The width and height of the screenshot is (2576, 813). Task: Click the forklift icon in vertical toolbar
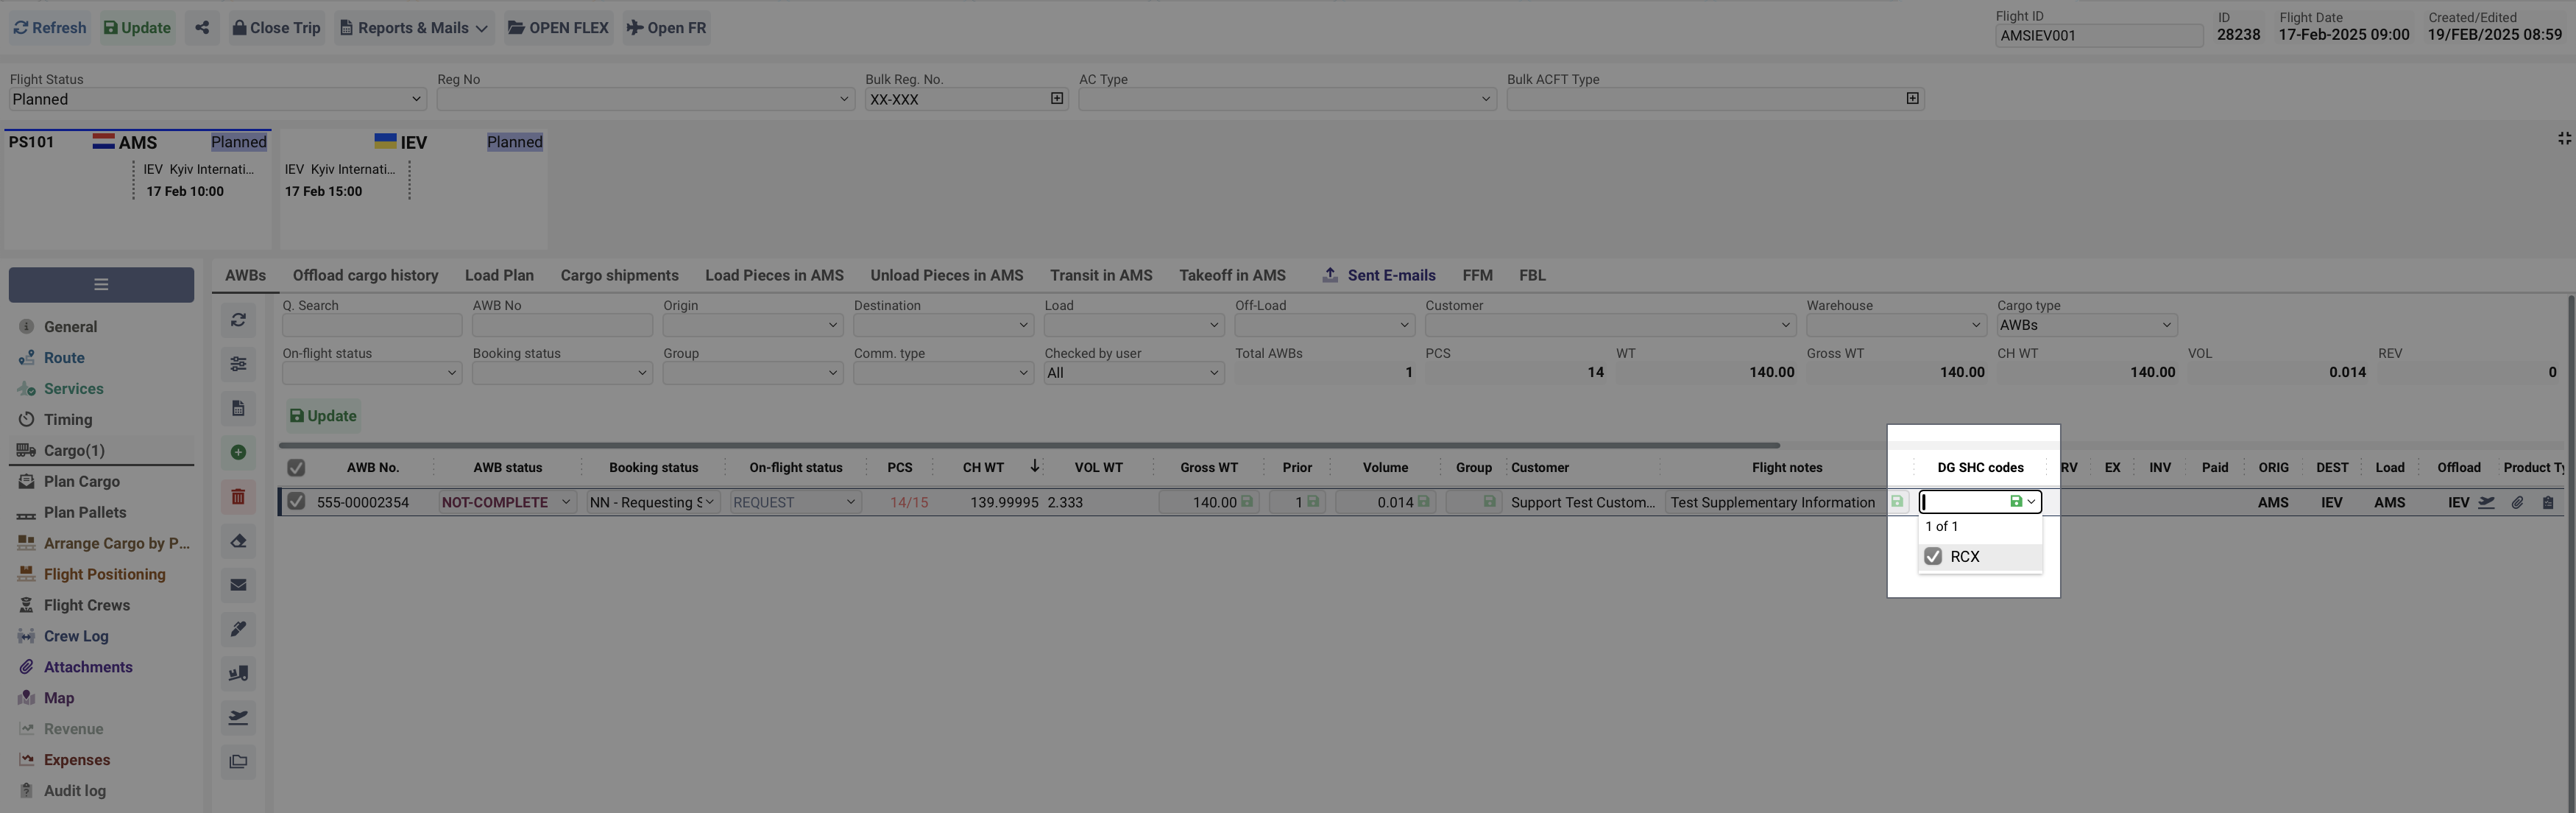238,673
